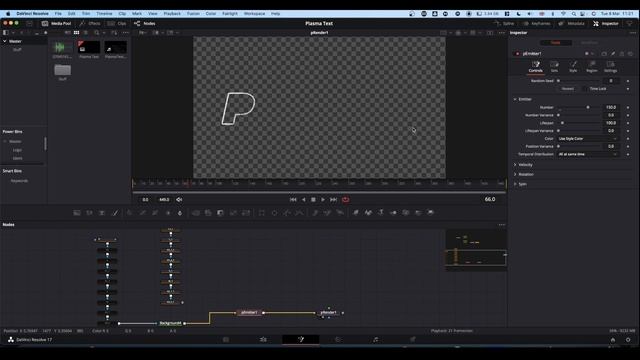The width and height of the screenshot is (640, 360).
Task: Open the Deliver page with the rocket icon
Action: pyautogui.click(x=413, y=339)
